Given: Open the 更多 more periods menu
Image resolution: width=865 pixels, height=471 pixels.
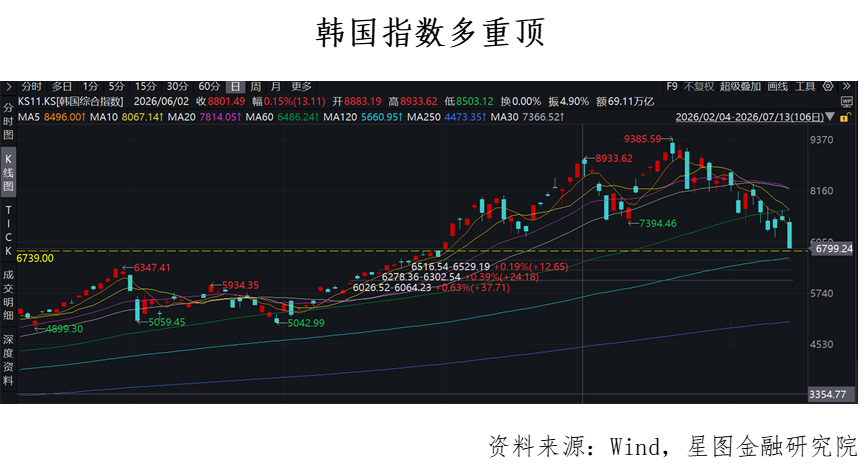Looking at the screenshot, I should point(301,87).
